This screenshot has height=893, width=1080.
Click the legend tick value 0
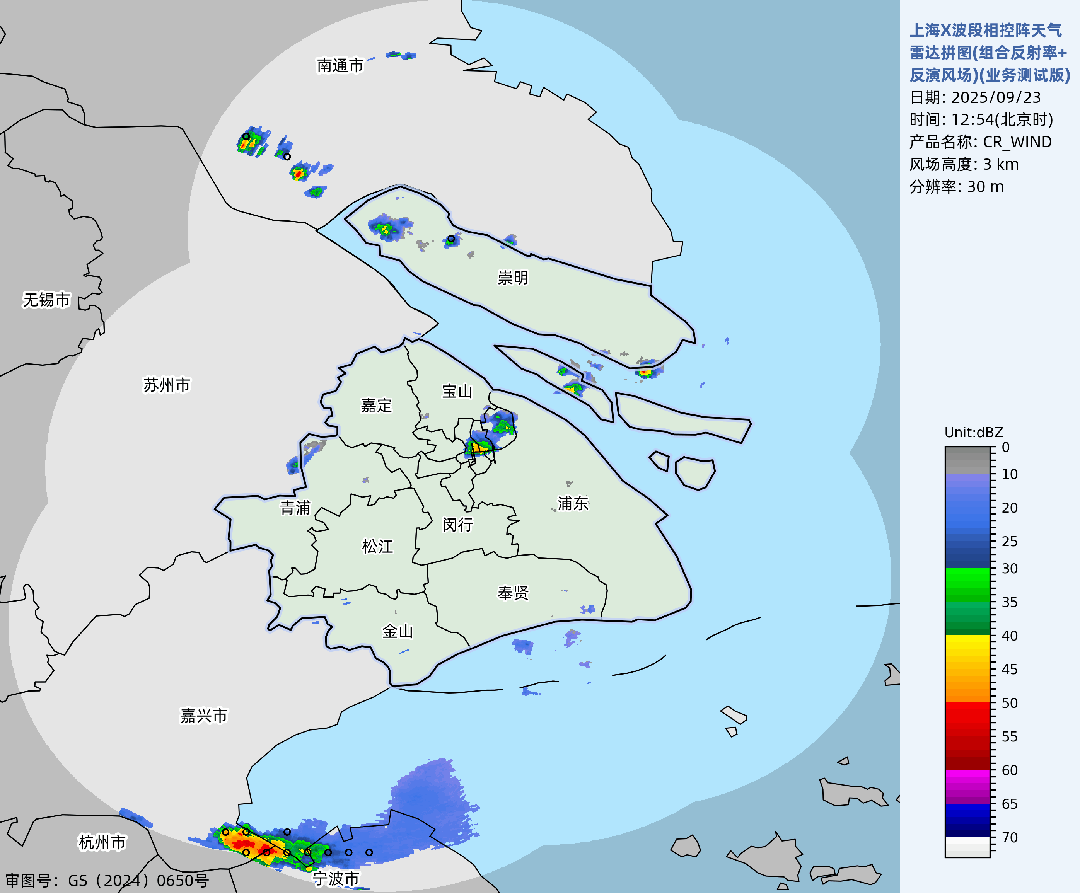[x=1006, y=447]
